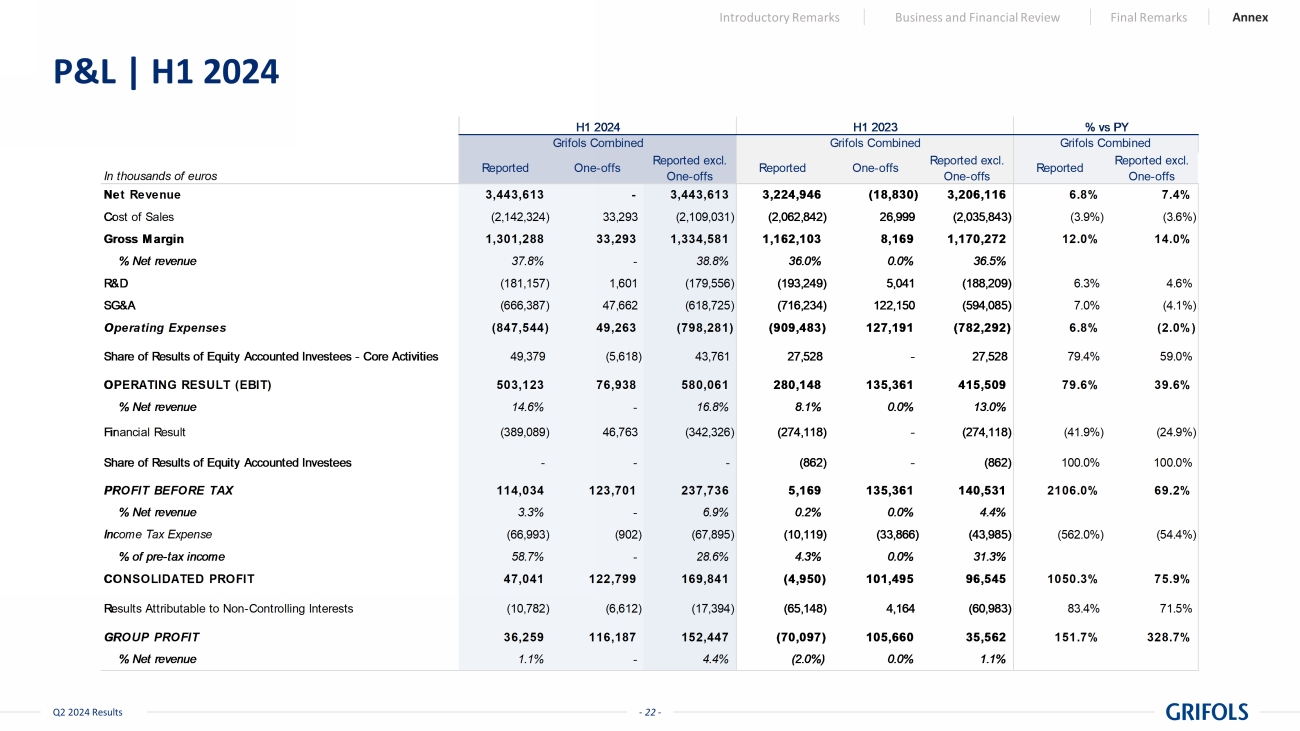Screen dimensions: 1300x731
Task: Select the Income Tax Expense row label
Action: [x=157, y=534]
